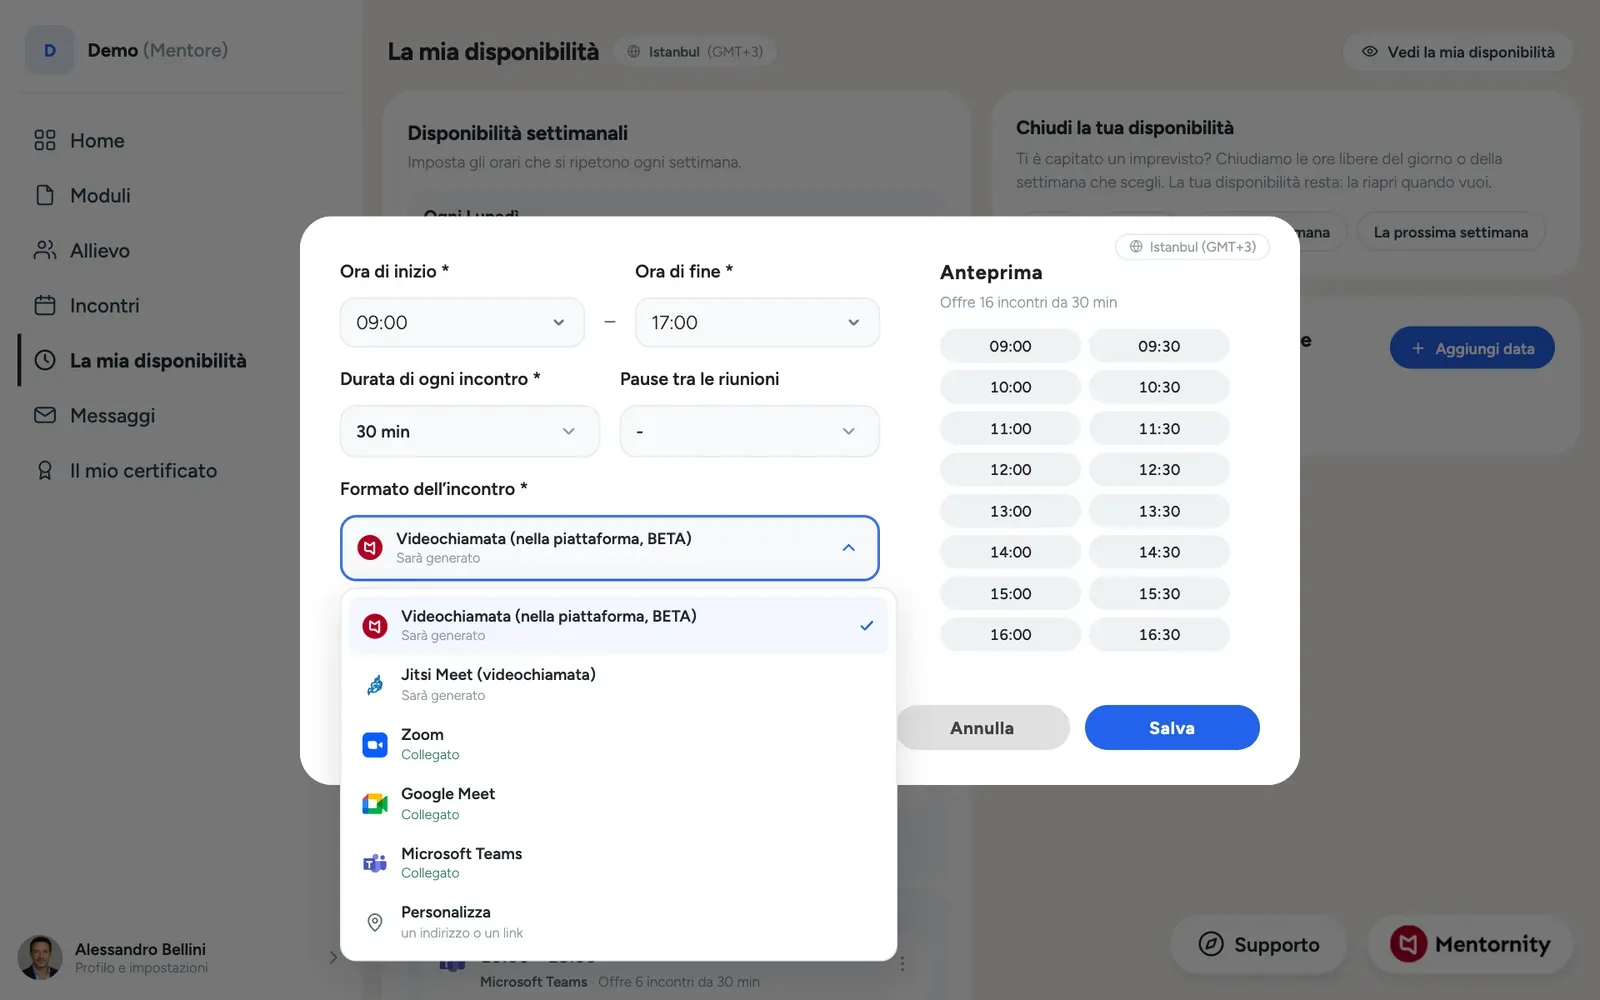Click the Mentornity logo icon

click(x=1408, y=944)
